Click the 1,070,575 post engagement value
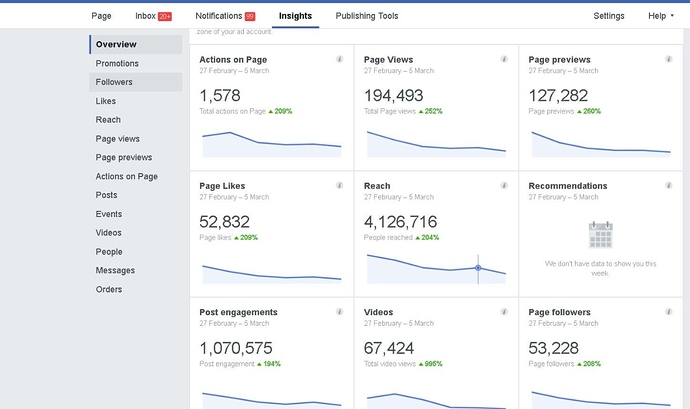 [x=236, y=348]
